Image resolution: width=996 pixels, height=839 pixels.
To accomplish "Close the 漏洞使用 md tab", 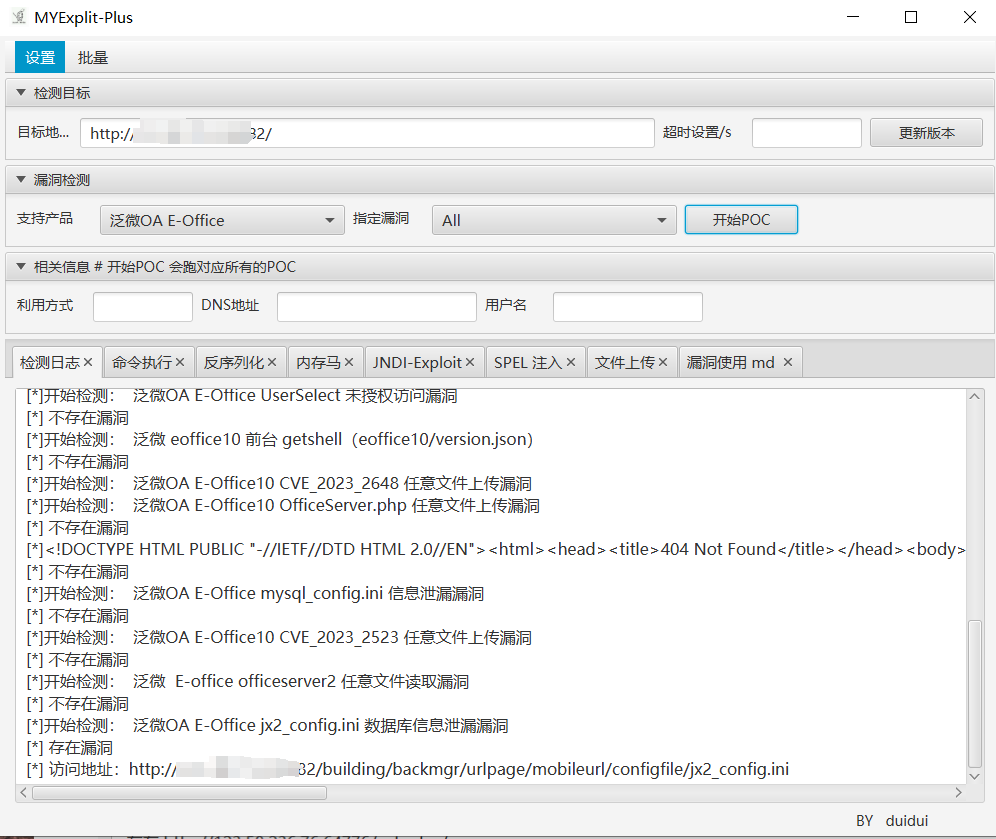I will (x=788, y=362).
